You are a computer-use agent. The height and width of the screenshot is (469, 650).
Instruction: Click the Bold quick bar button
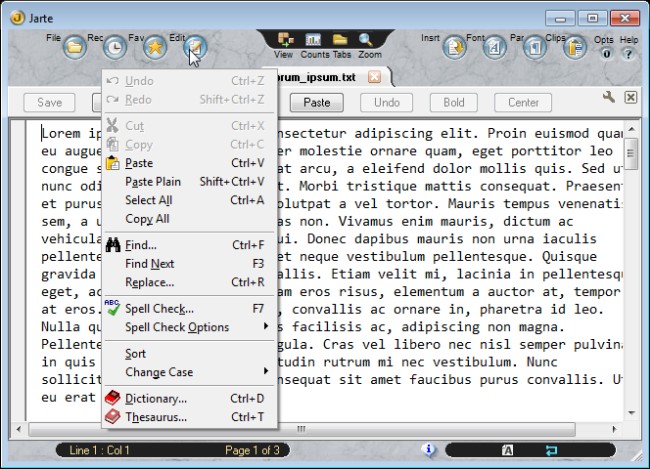tap(454, 102)
